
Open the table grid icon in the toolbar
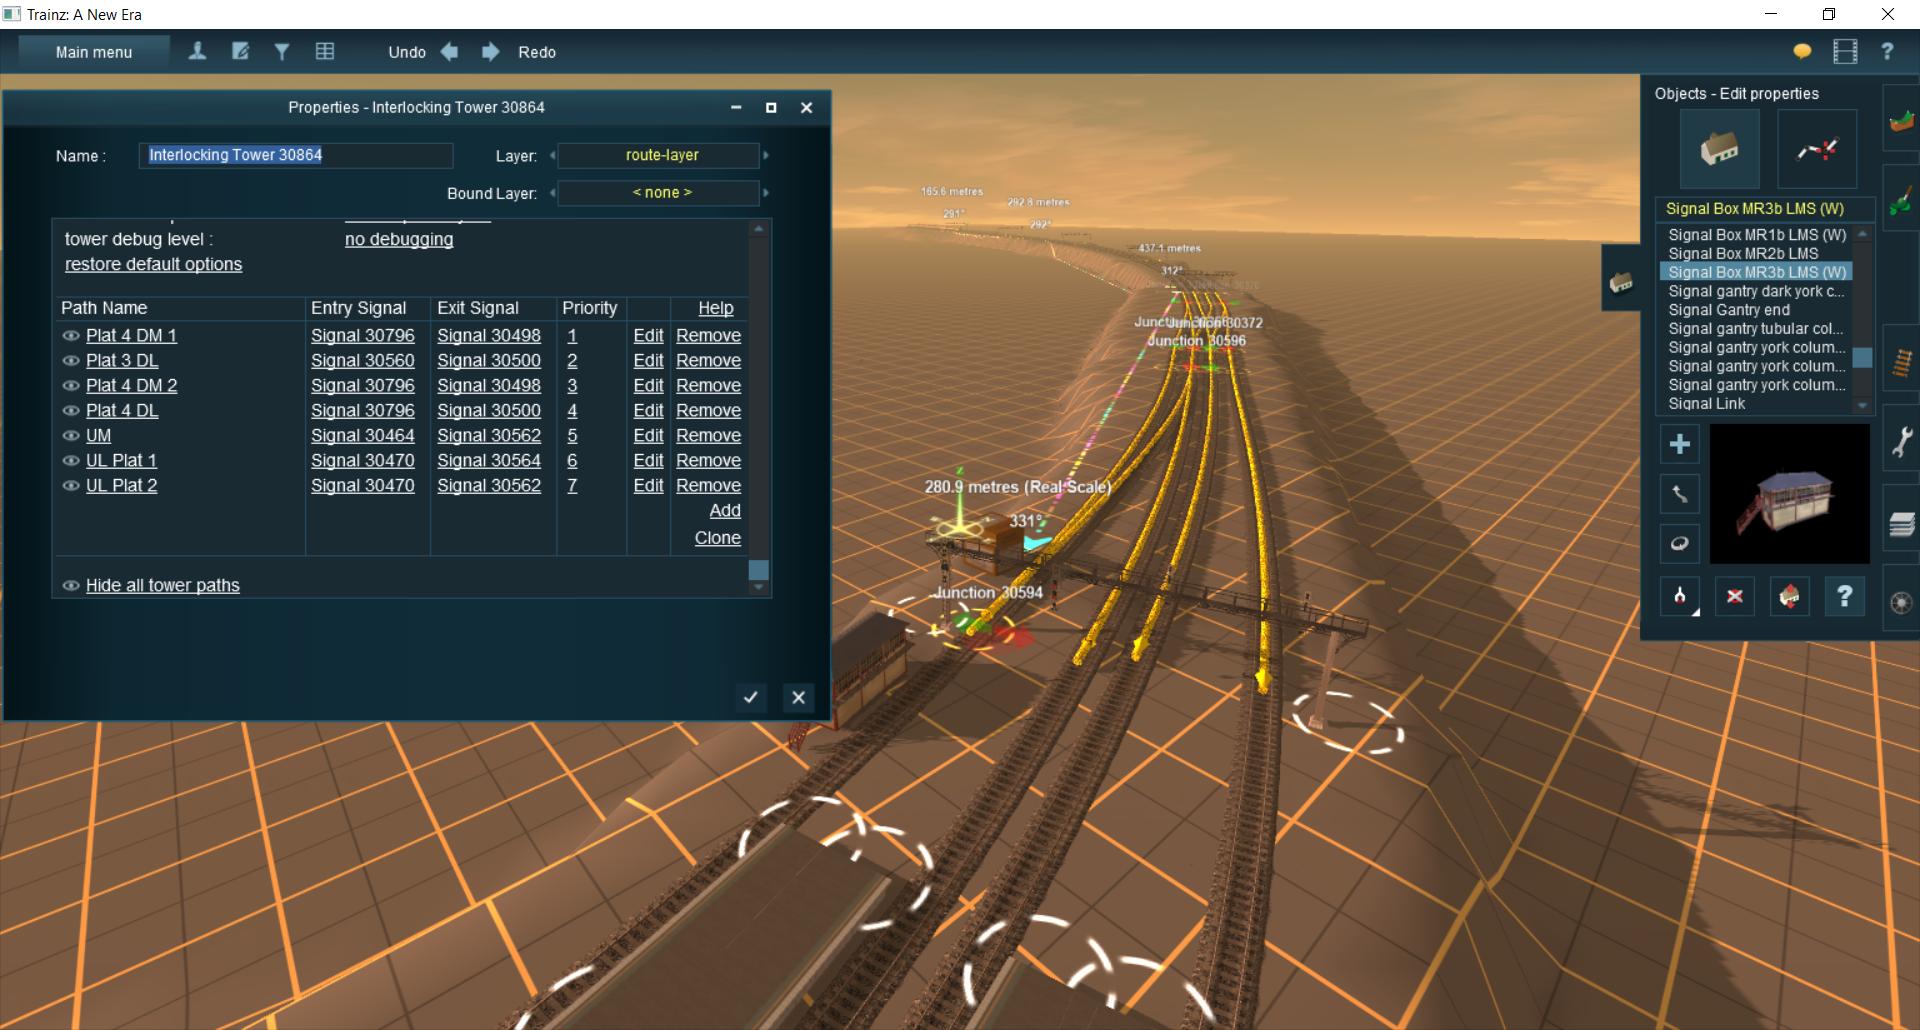[325, 52]
